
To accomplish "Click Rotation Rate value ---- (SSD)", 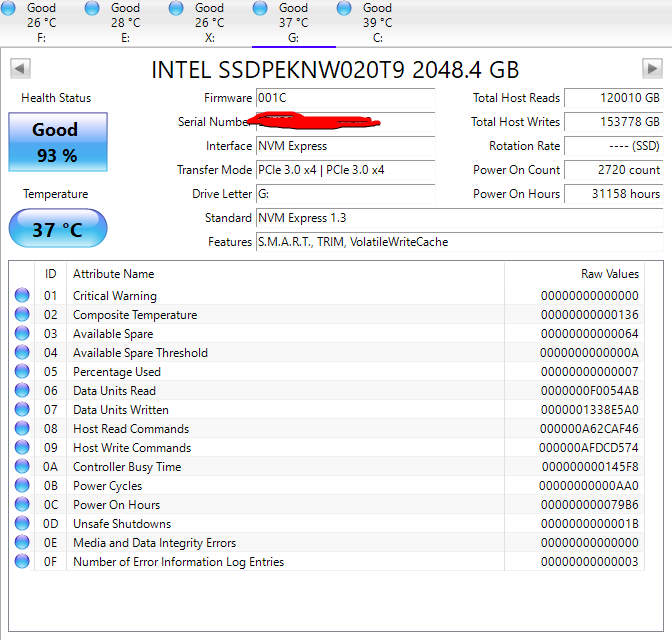I will pos(614,146).
